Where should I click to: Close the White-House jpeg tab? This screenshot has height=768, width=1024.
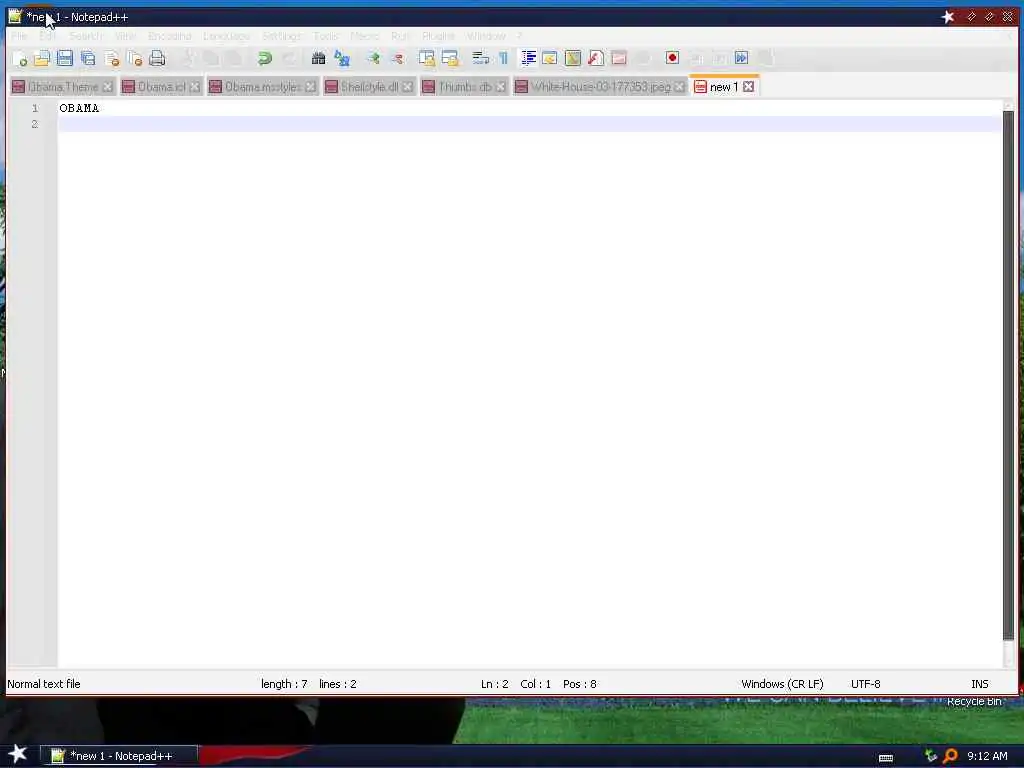pyautogui.click(x=679, y=87)
